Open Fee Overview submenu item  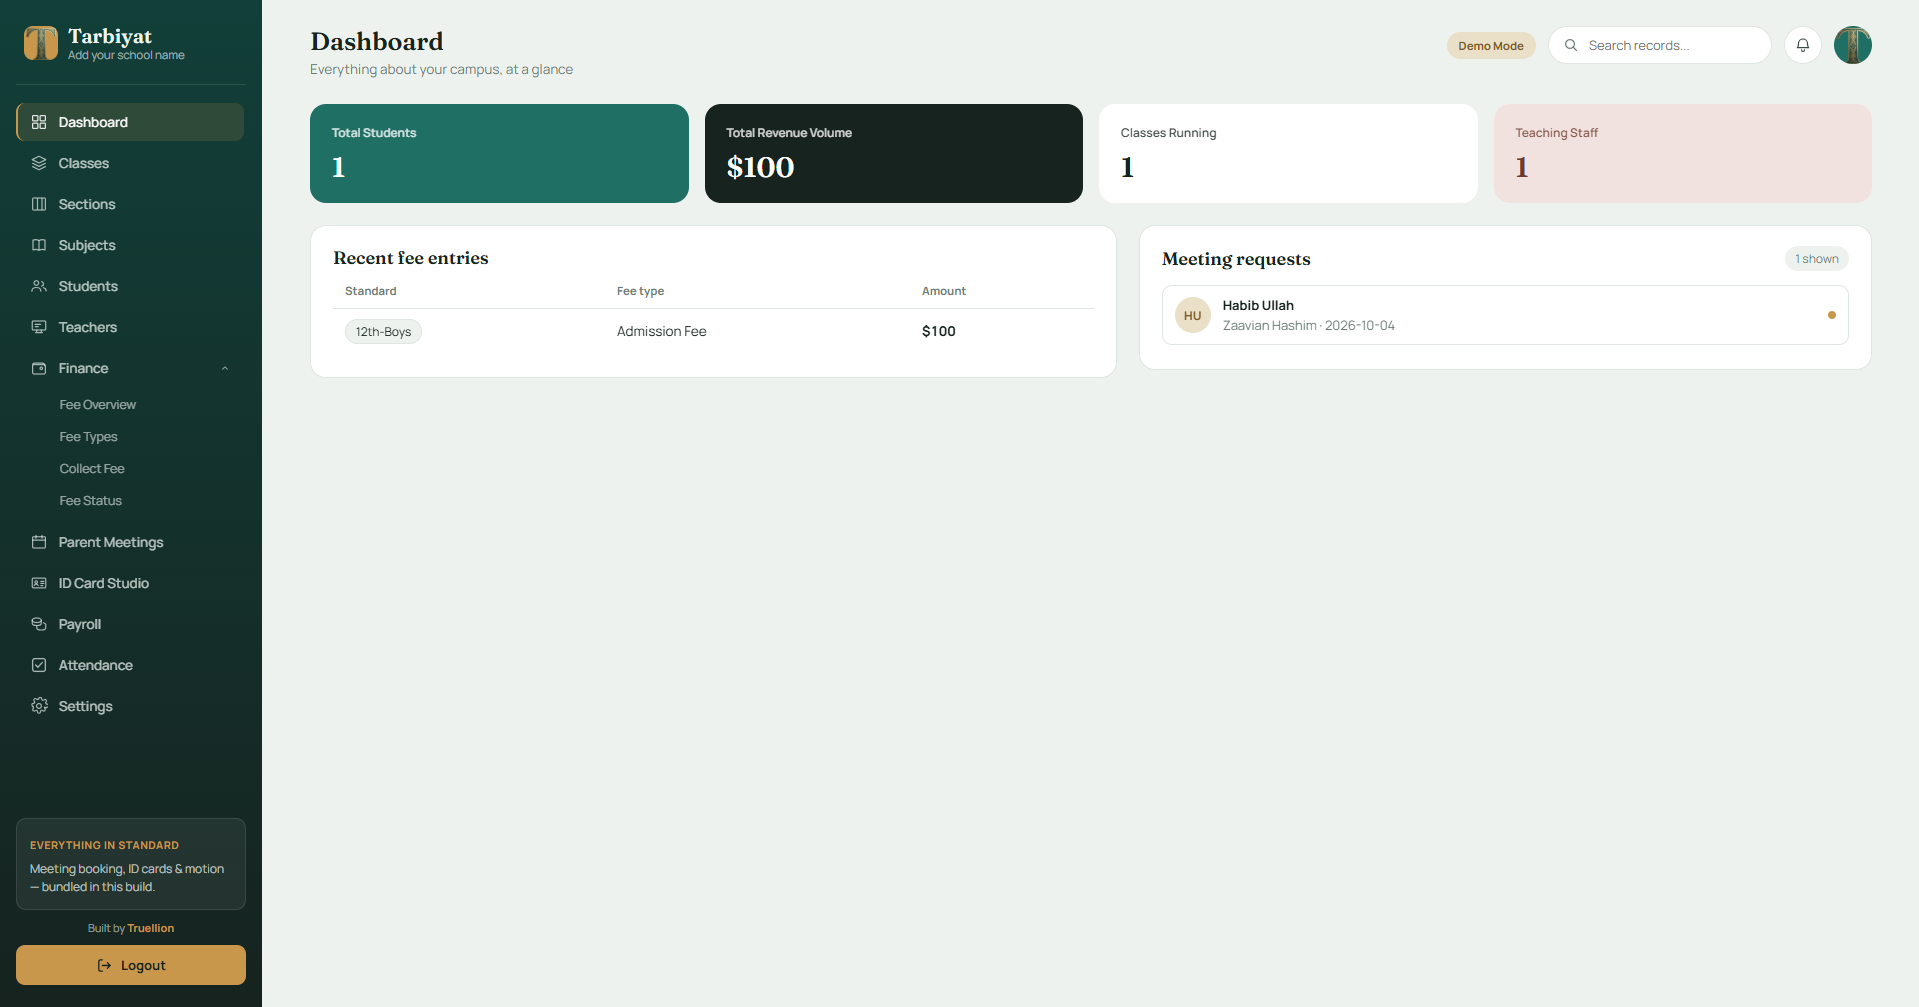click(97, 405)
